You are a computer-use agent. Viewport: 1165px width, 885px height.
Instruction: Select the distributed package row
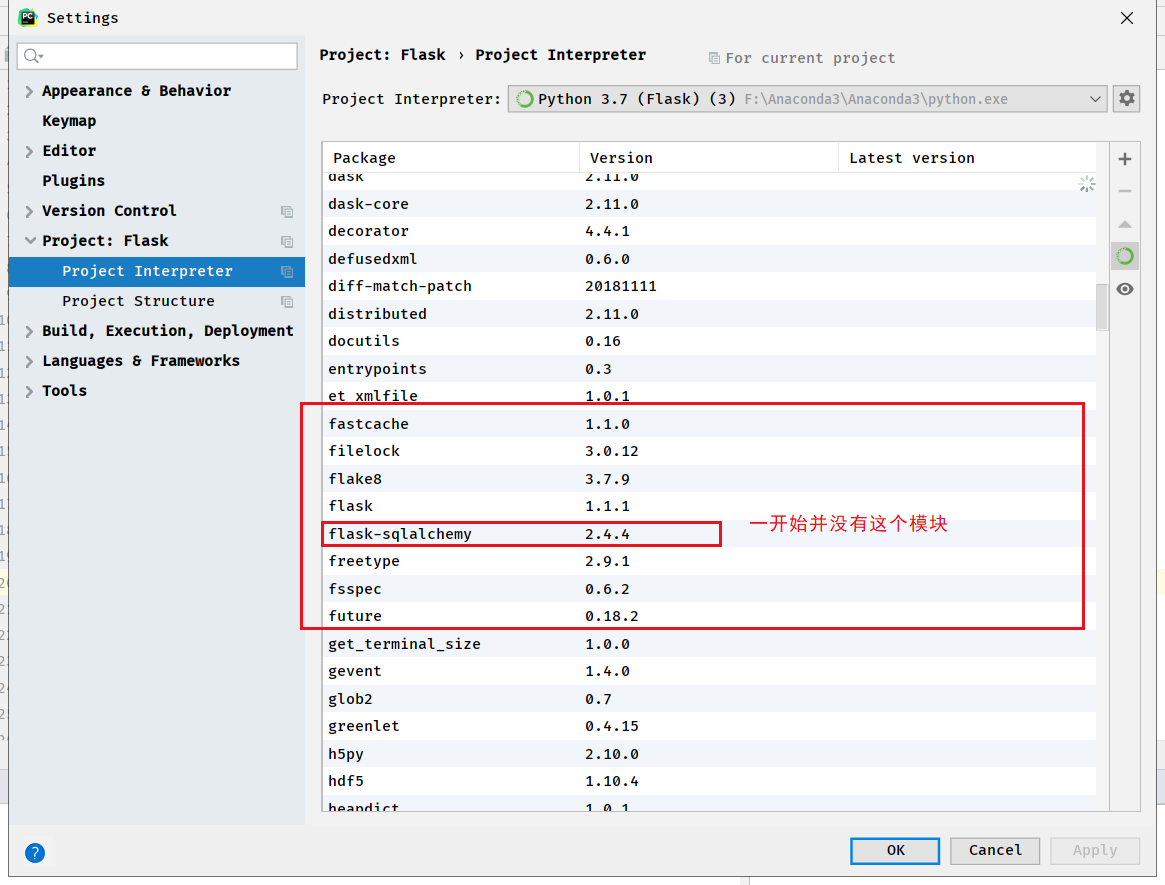[x=710, y=314]
